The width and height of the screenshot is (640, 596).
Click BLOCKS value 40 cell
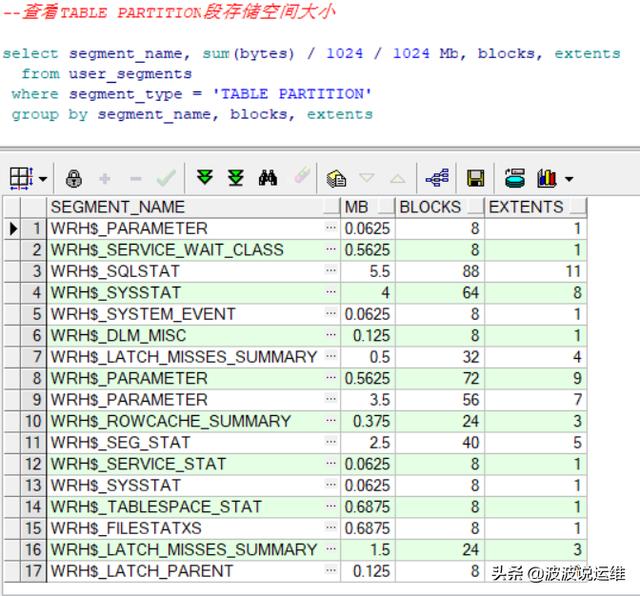[440, 443]
